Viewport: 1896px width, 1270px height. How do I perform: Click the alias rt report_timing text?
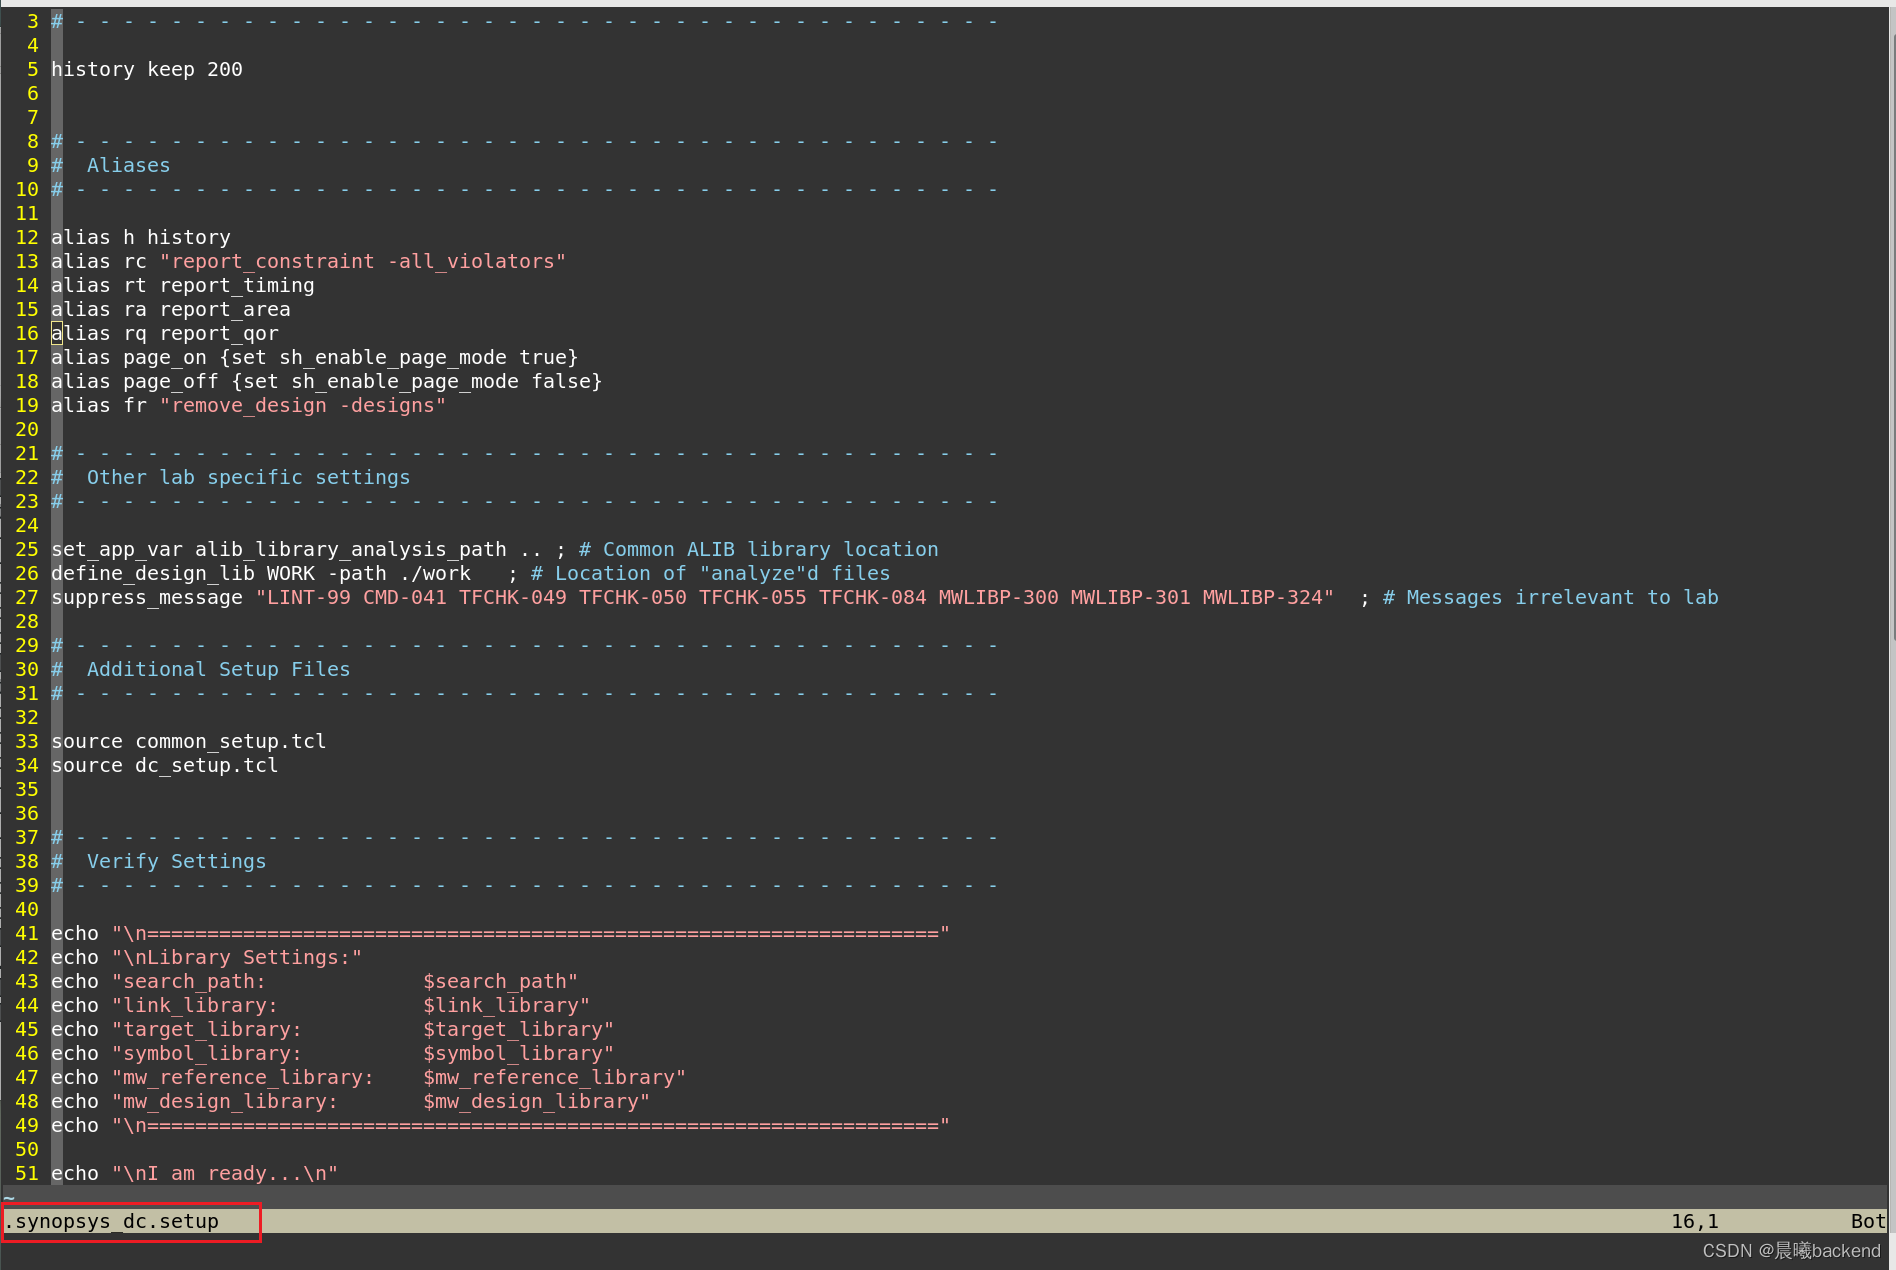(182, 285)
